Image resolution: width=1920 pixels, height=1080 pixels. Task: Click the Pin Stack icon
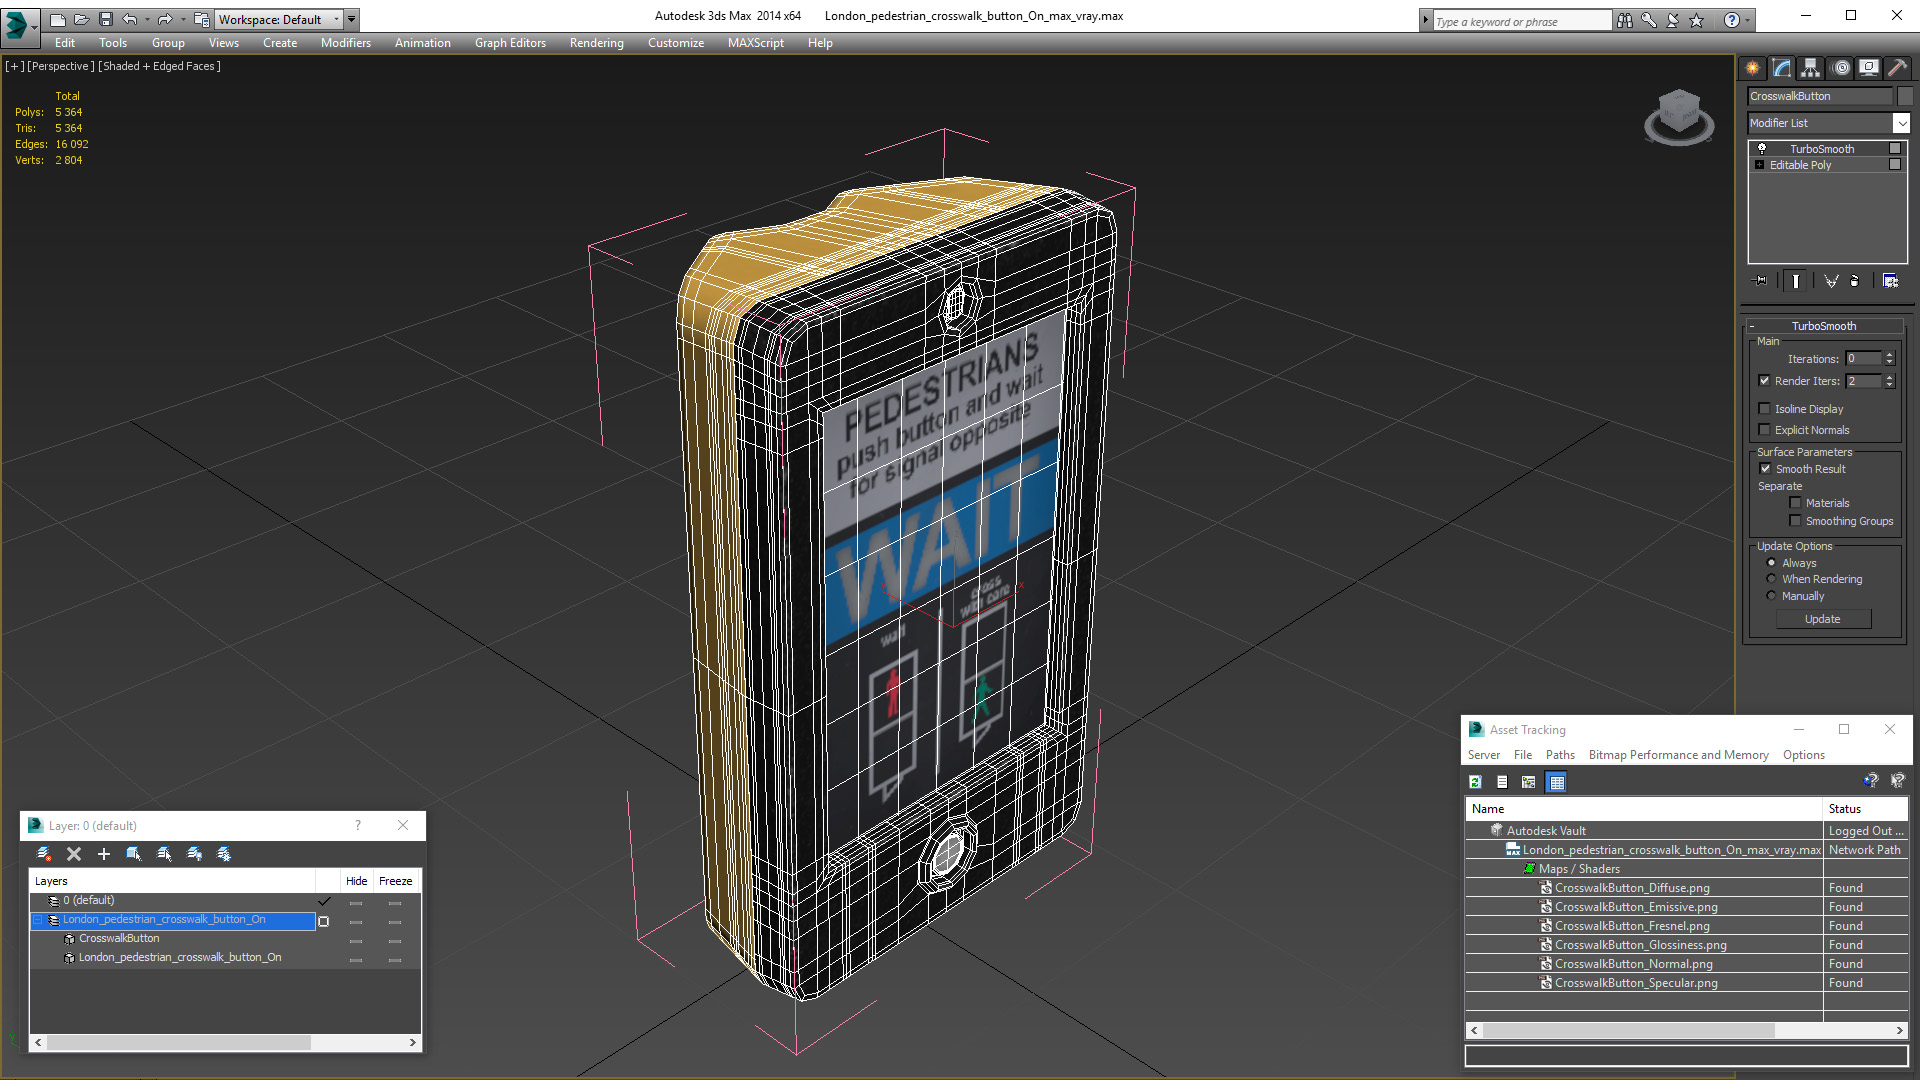1761,281
